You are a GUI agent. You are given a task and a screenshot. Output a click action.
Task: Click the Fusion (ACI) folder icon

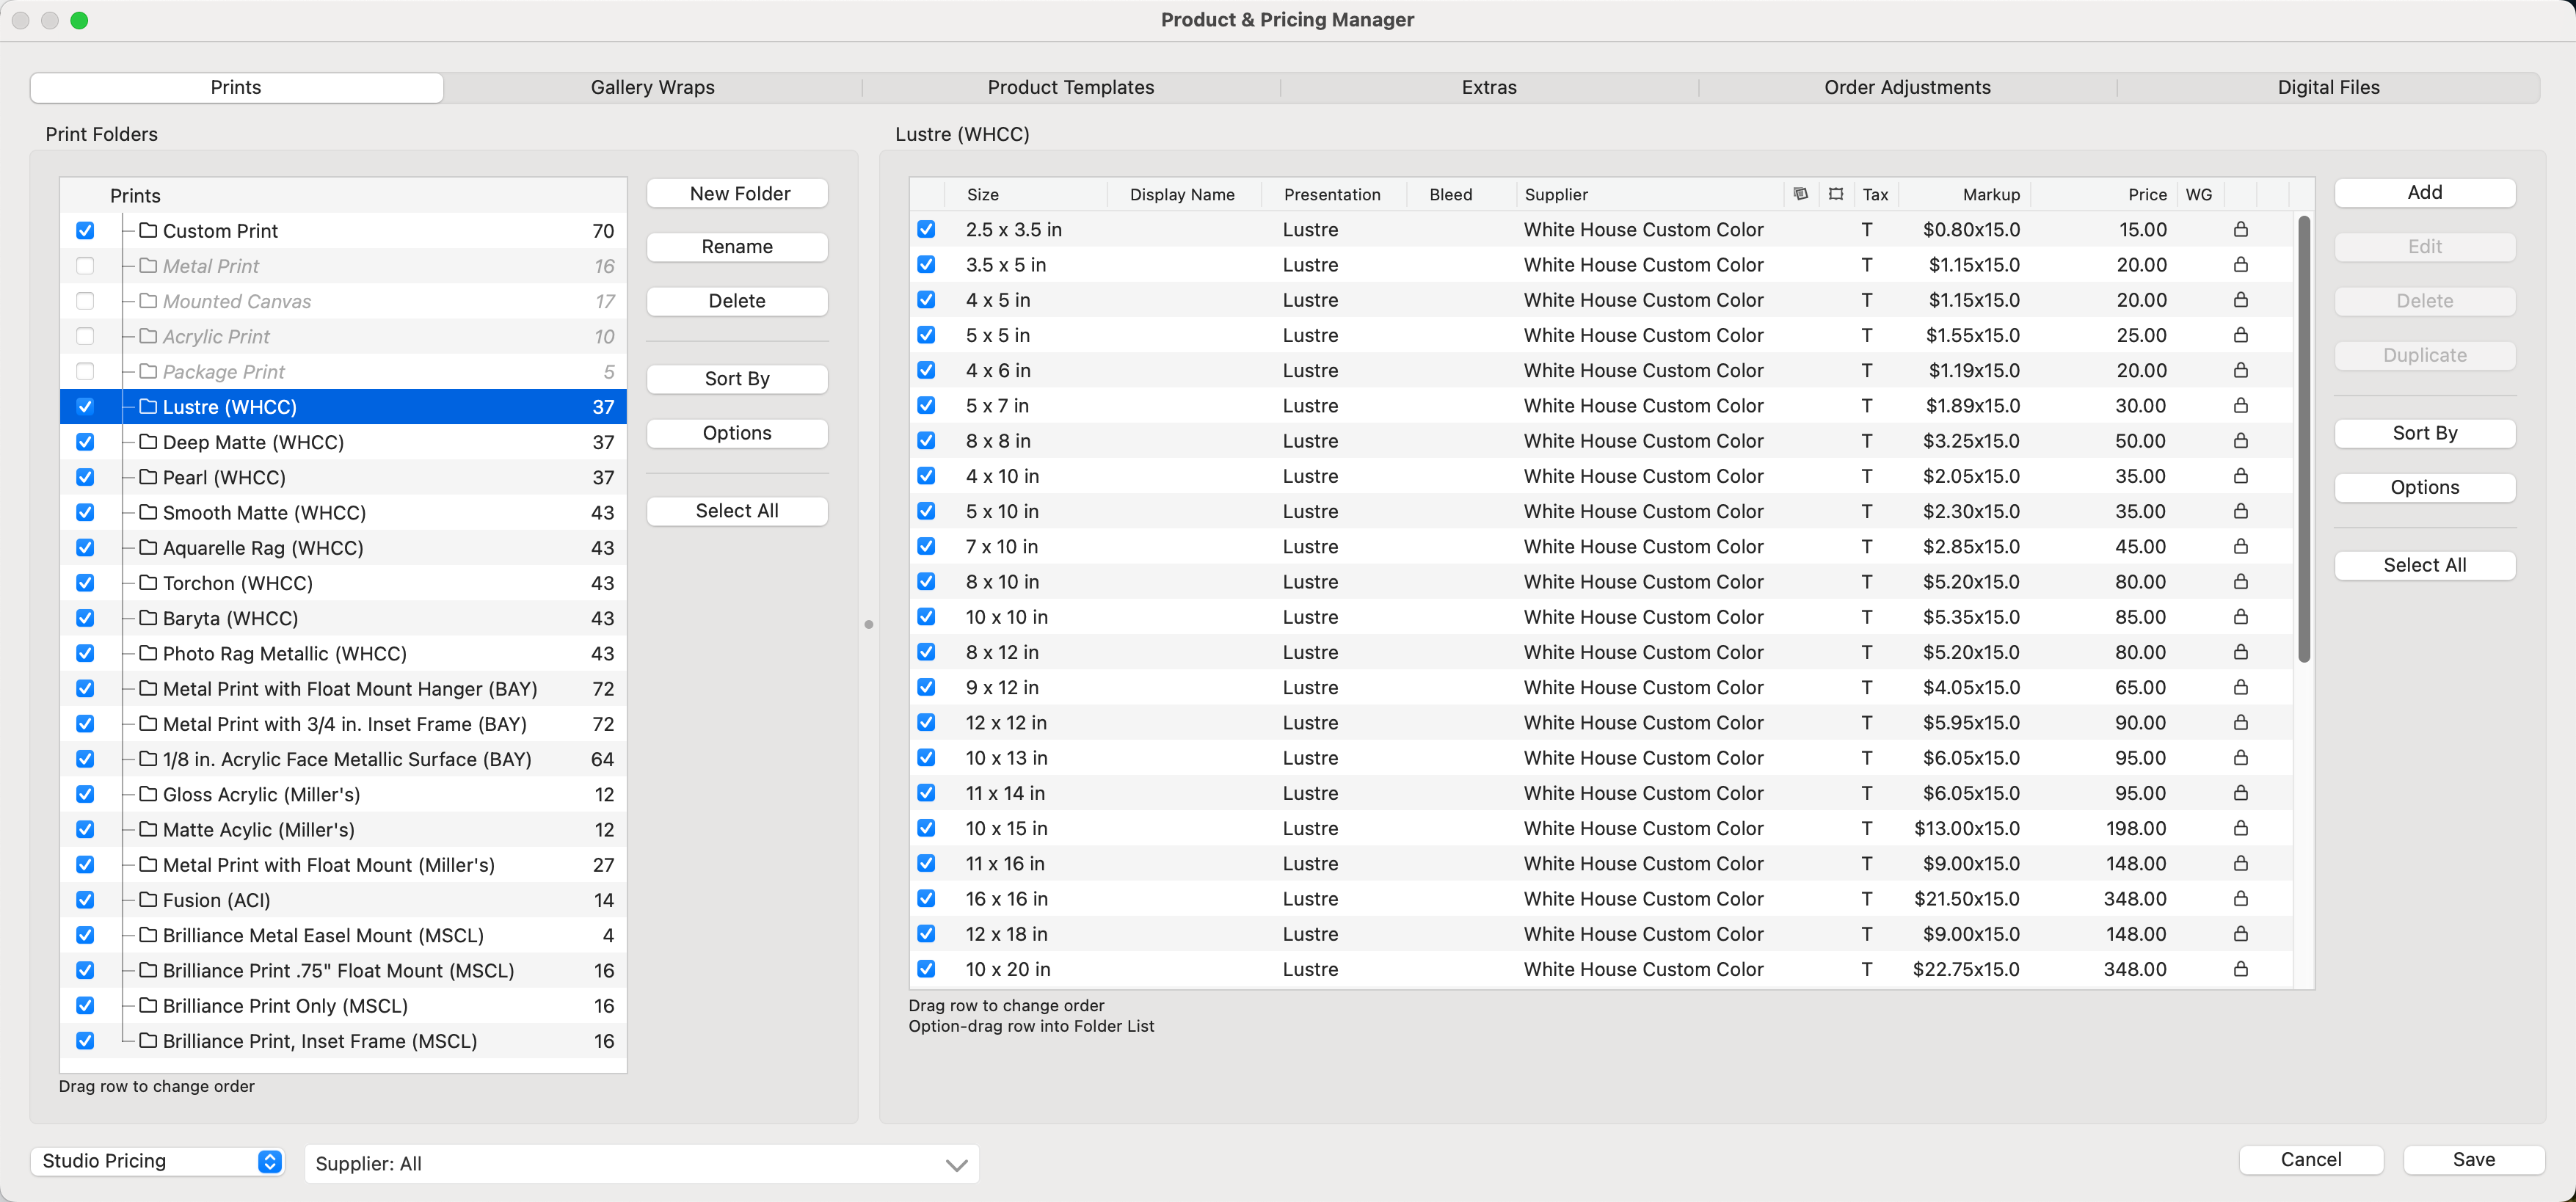(x=148, y=900)
